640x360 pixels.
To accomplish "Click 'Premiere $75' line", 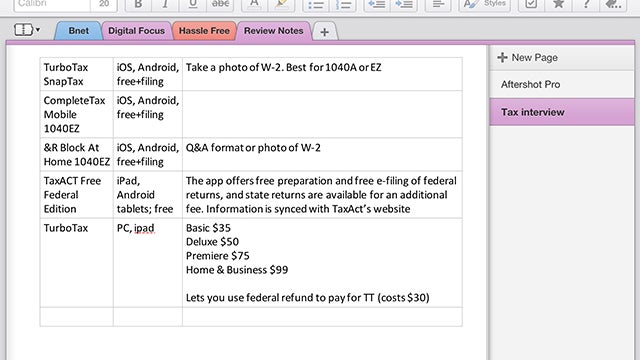I will 218,256.
